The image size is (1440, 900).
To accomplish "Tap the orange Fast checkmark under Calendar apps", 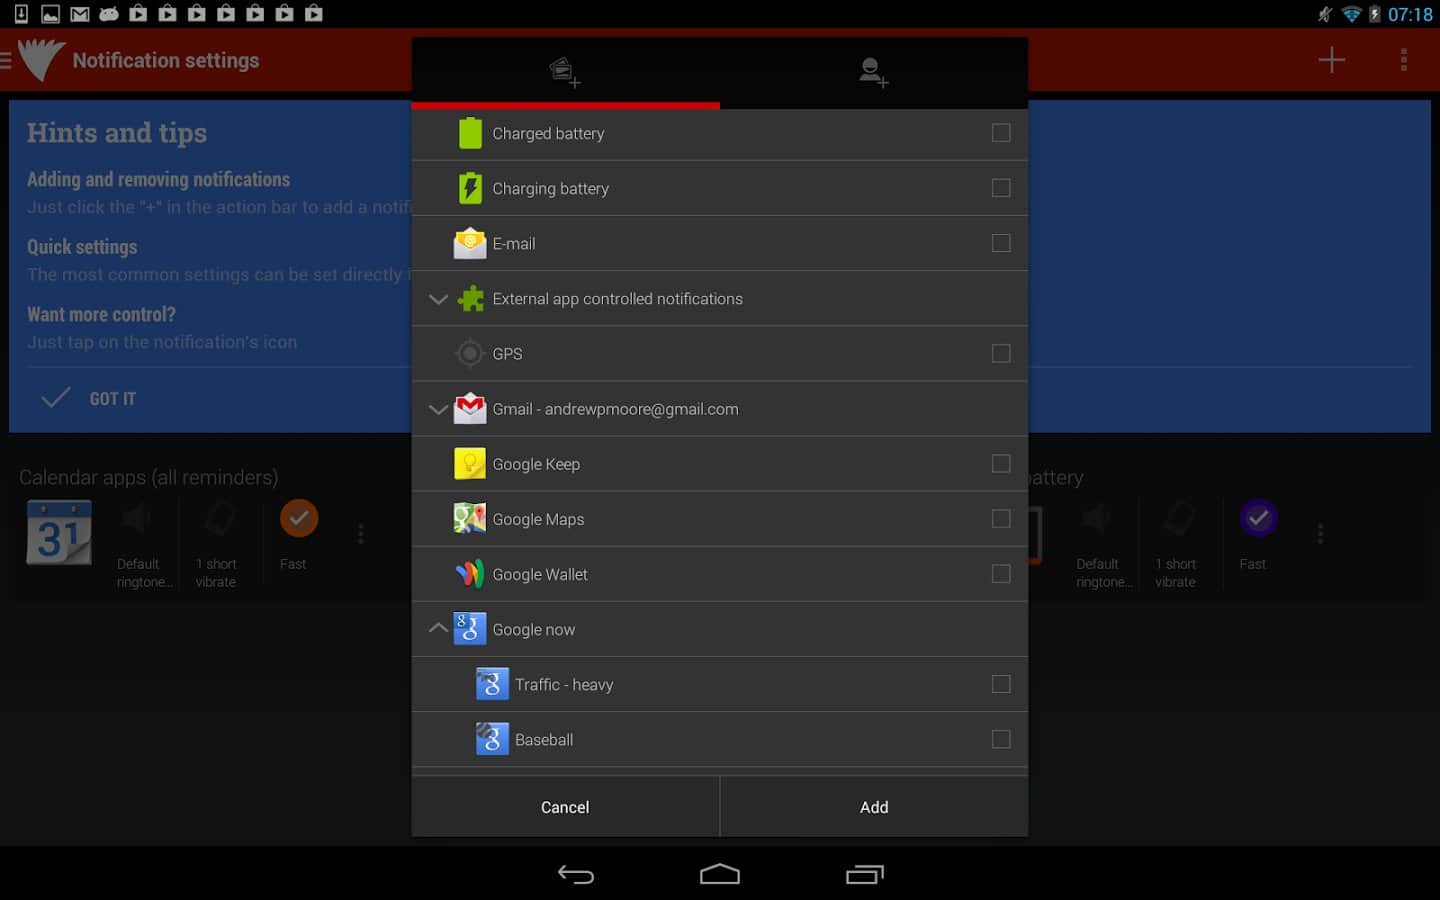I will pyautogui.click(x=298, y=518).
